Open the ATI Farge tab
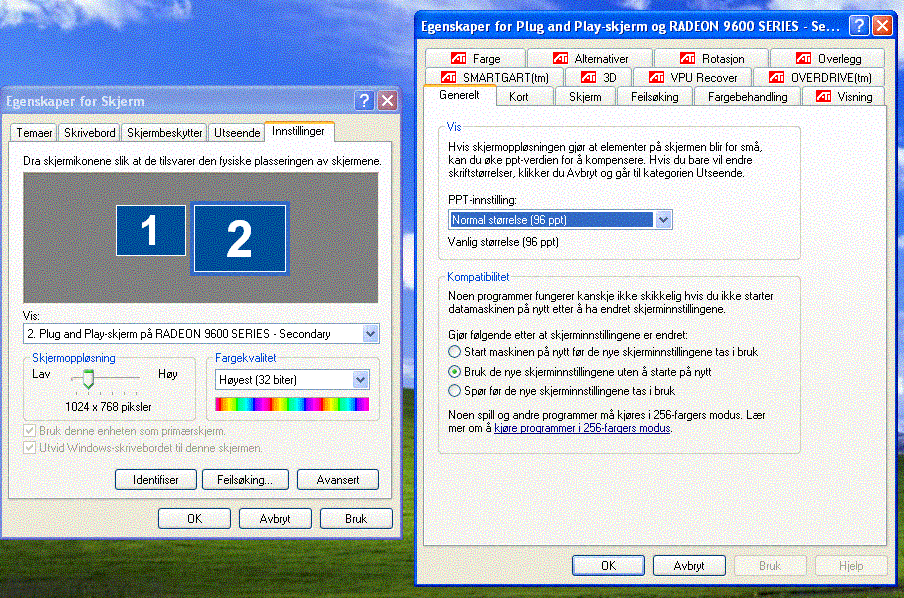This screenshot has width=904, height=598. [x=476, y=59]
